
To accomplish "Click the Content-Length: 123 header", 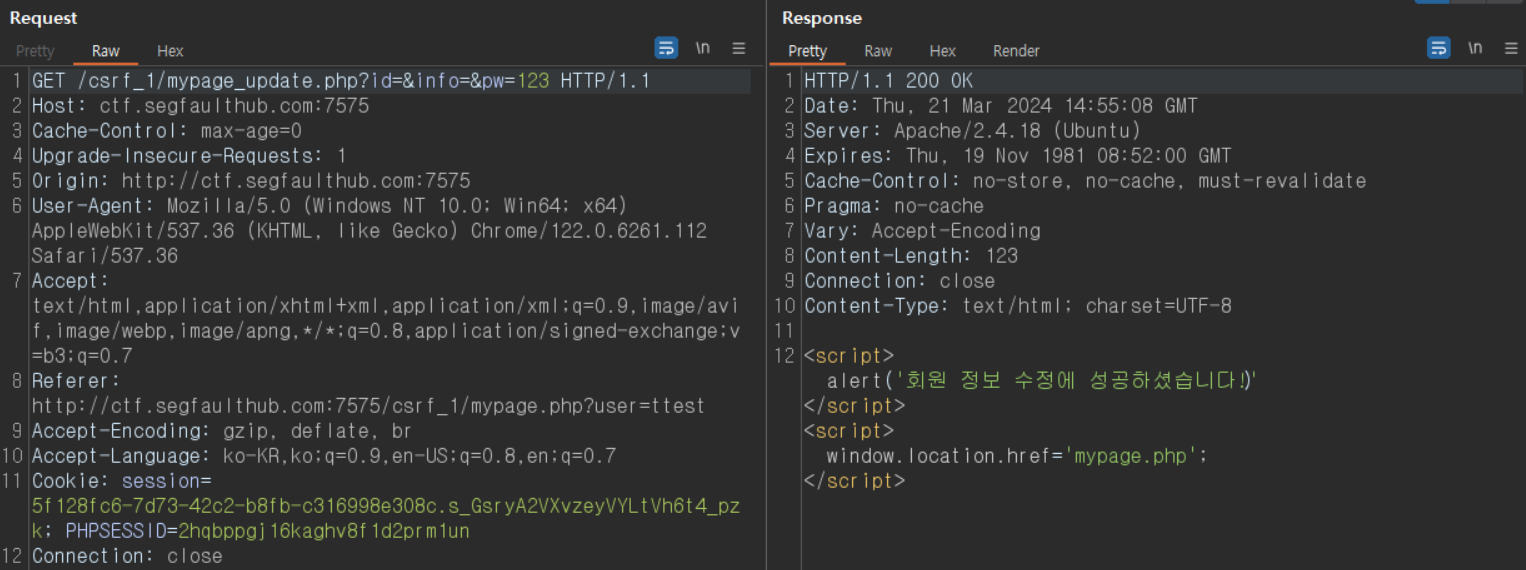I will [911, 256].
